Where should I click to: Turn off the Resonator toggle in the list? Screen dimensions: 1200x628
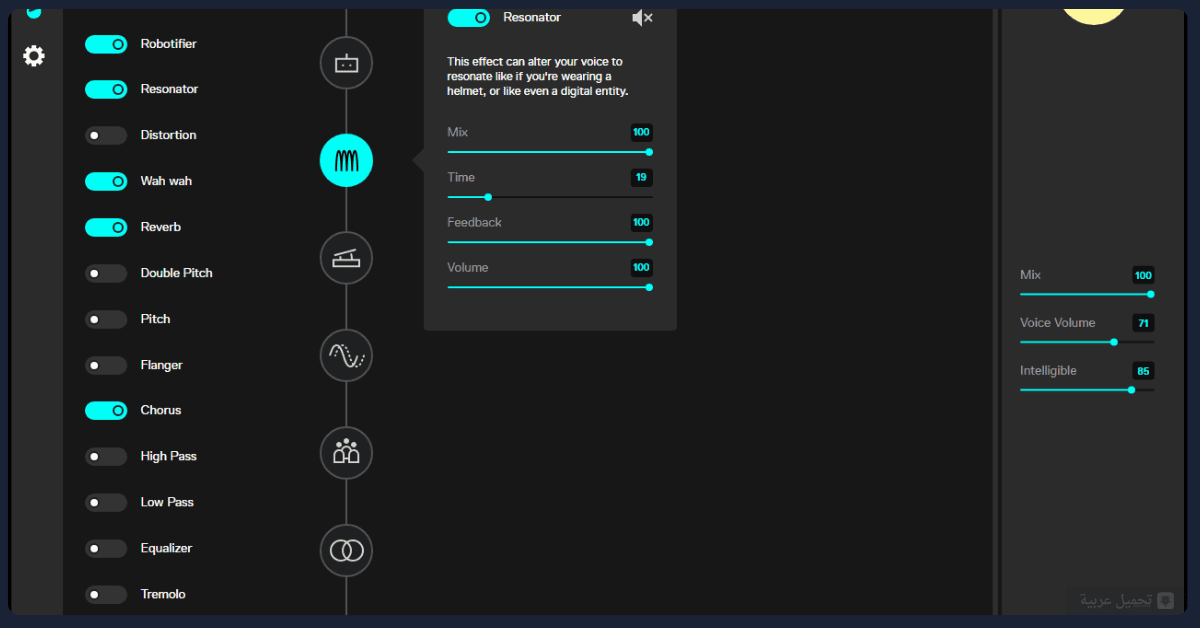pos(106,89)
